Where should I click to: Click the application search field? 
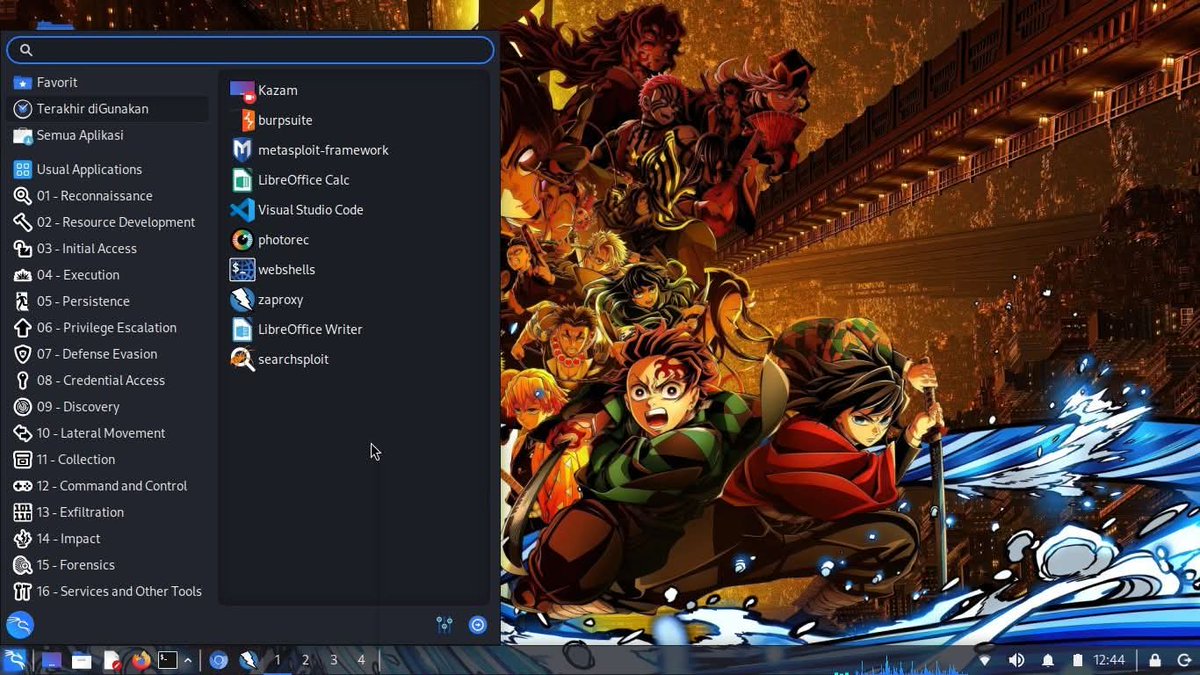click(250, 49)
